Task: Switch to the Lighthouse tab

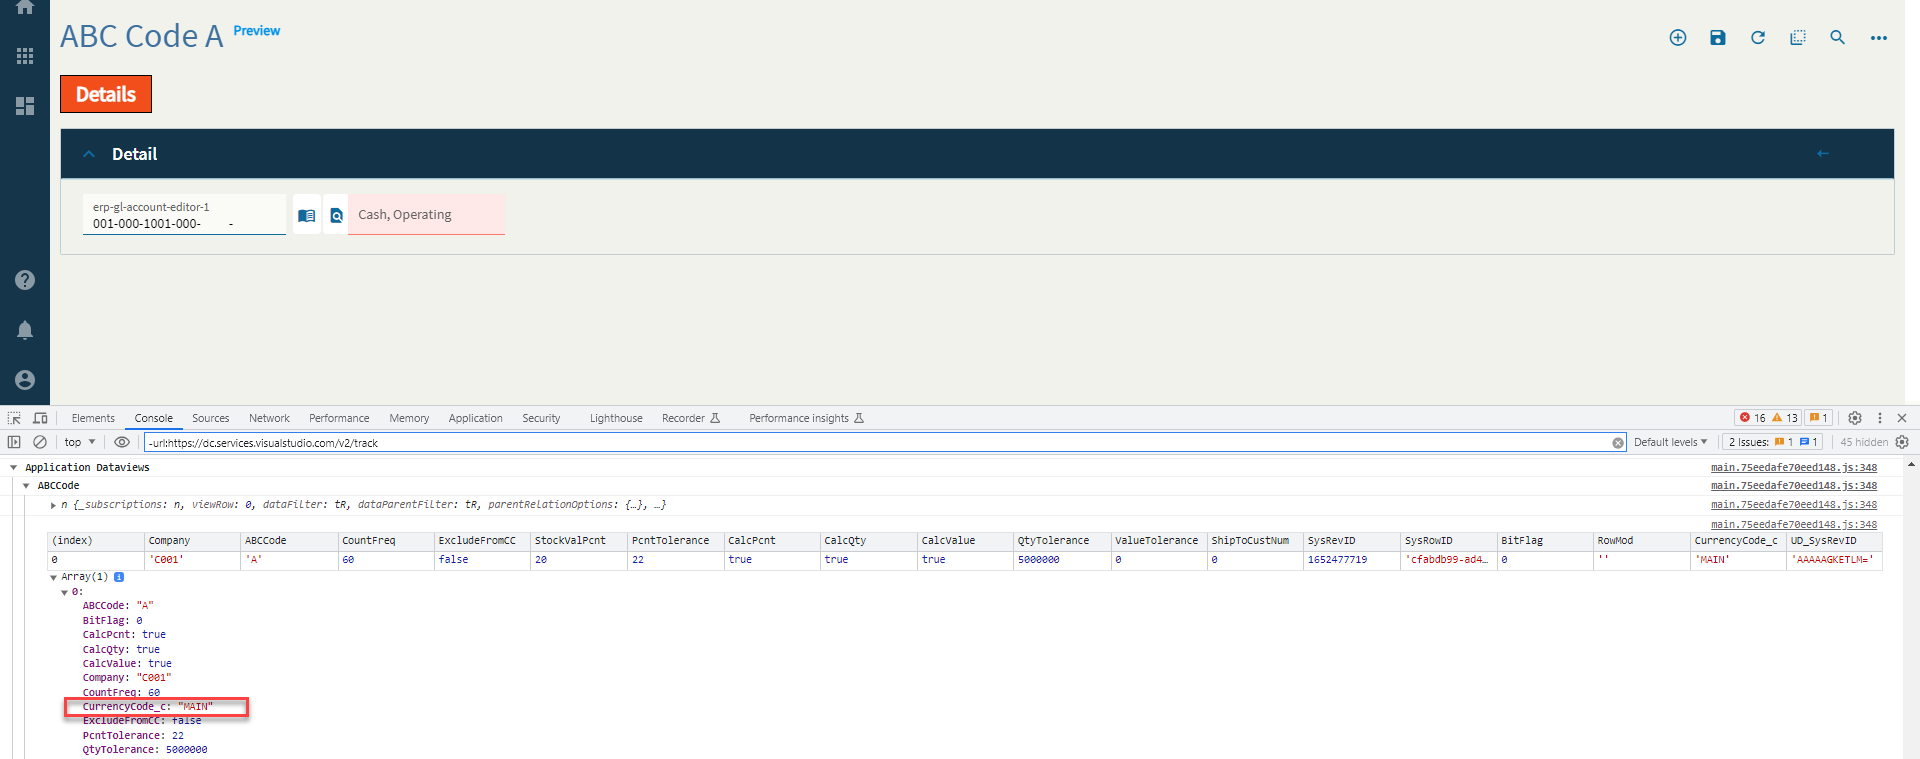Action: [616, 418]
